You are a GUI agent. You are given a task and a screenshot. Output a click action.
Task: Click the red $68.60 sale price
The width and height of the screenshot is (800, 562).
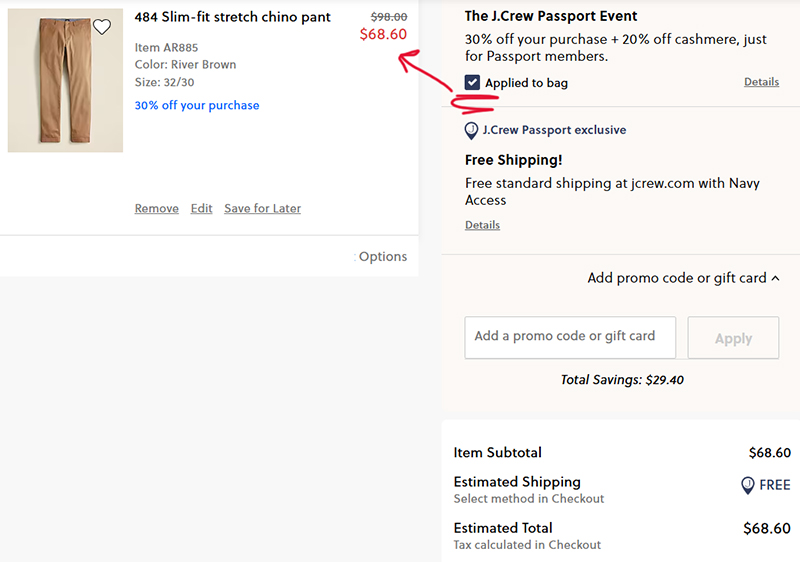point(383,34)
